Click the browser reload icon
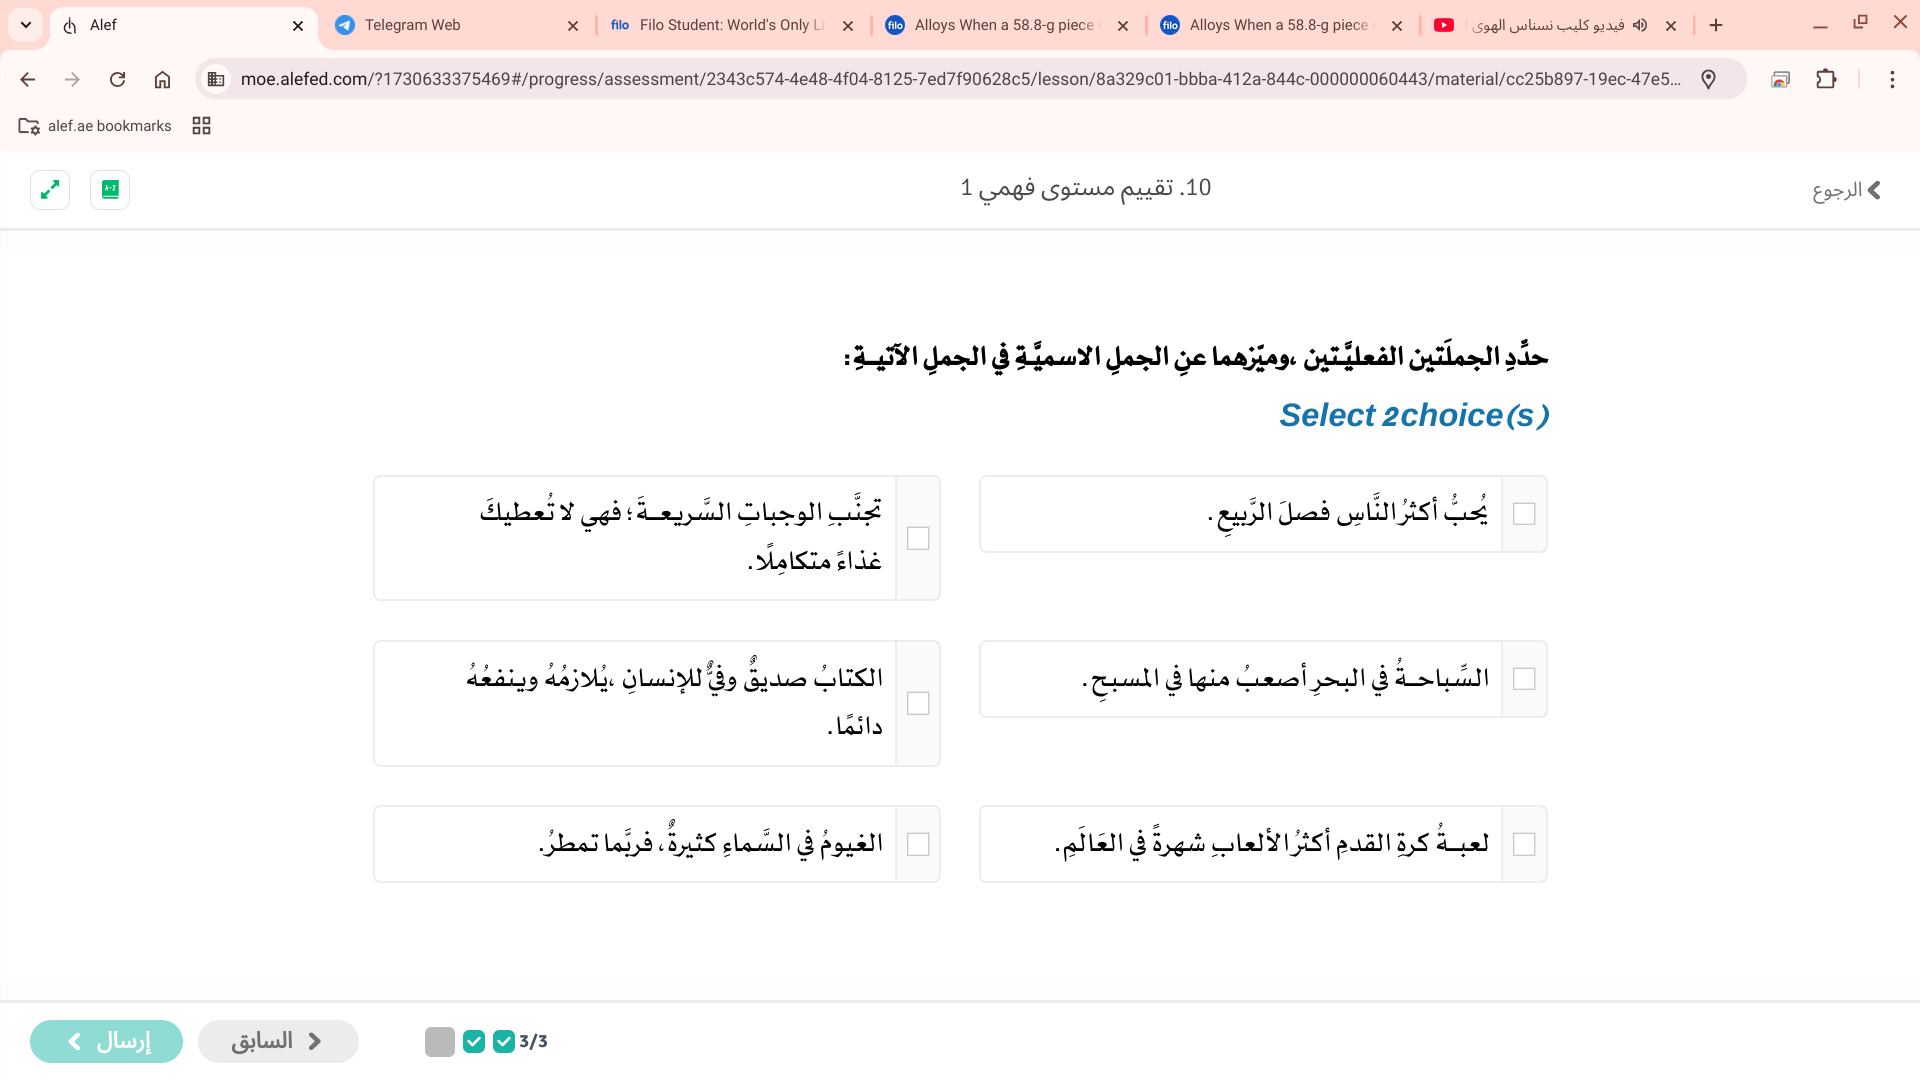 [117, 79]
